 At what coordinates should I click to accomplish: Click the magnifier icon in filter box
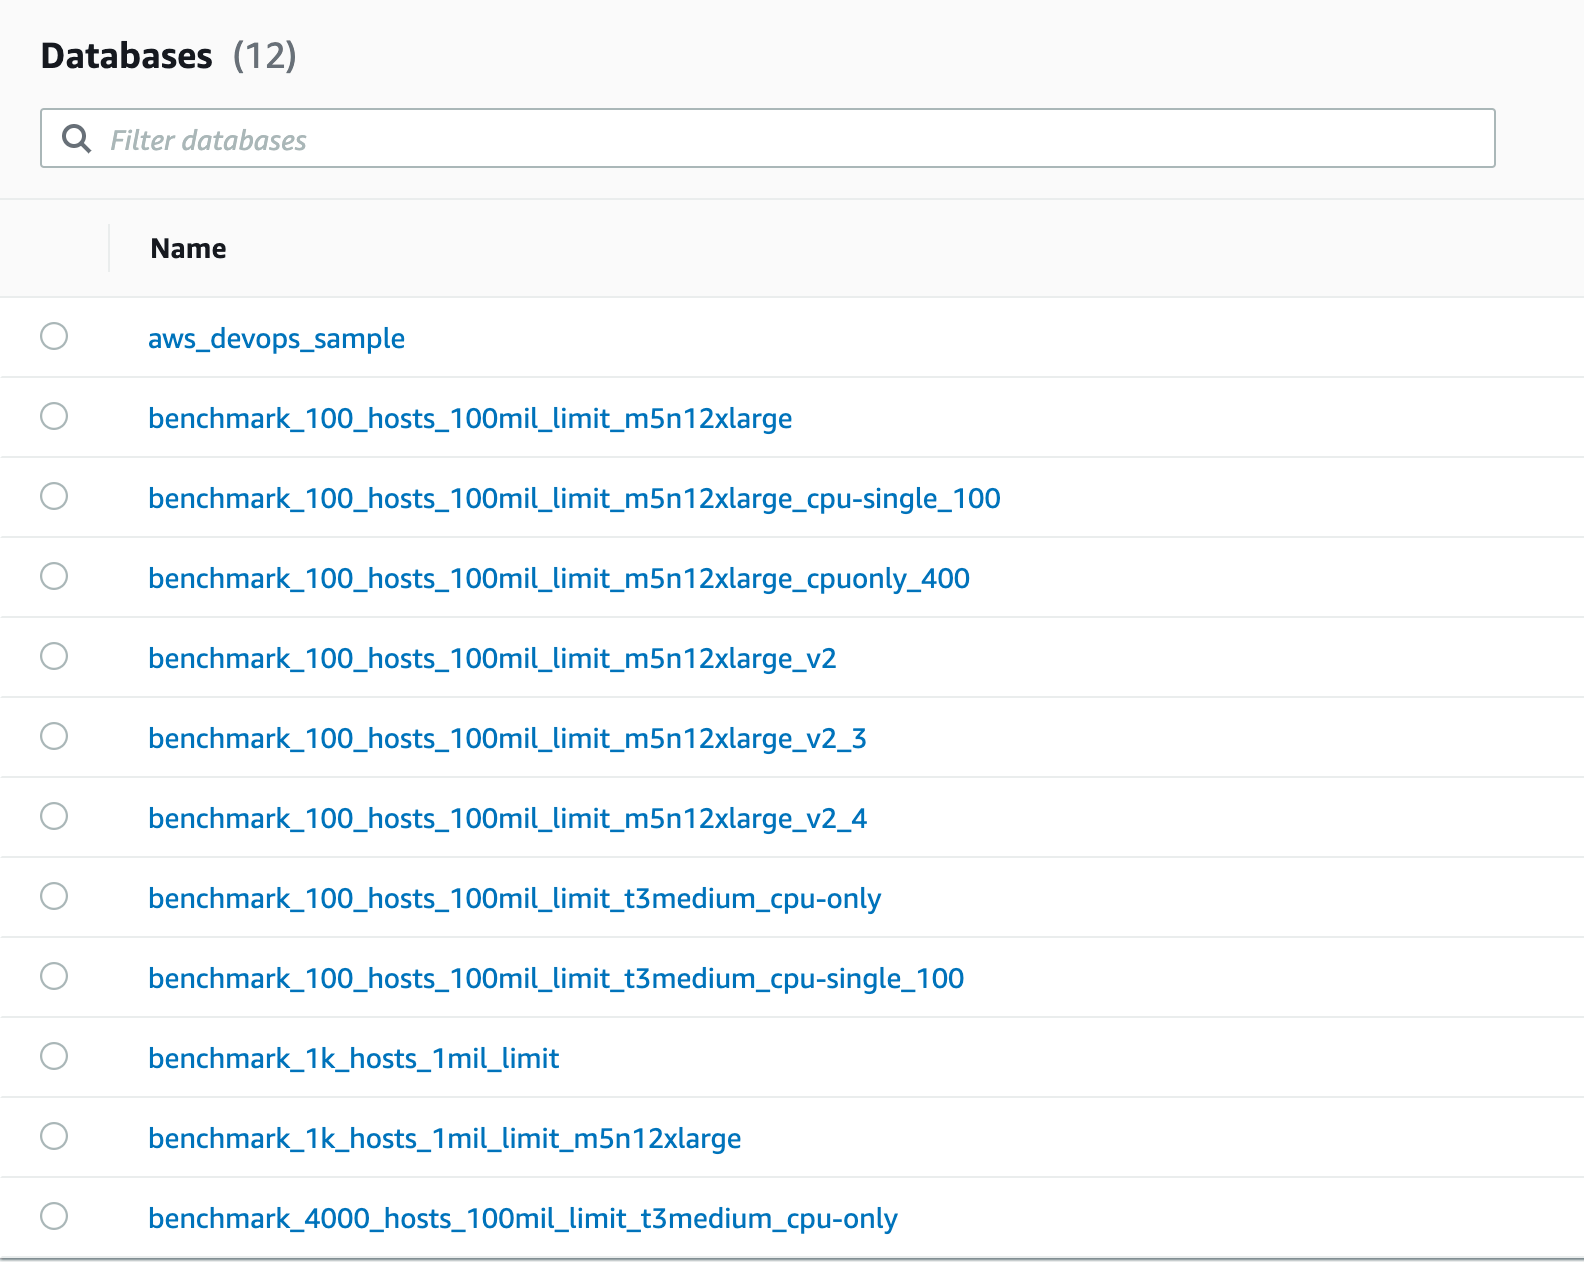(76, 138)
